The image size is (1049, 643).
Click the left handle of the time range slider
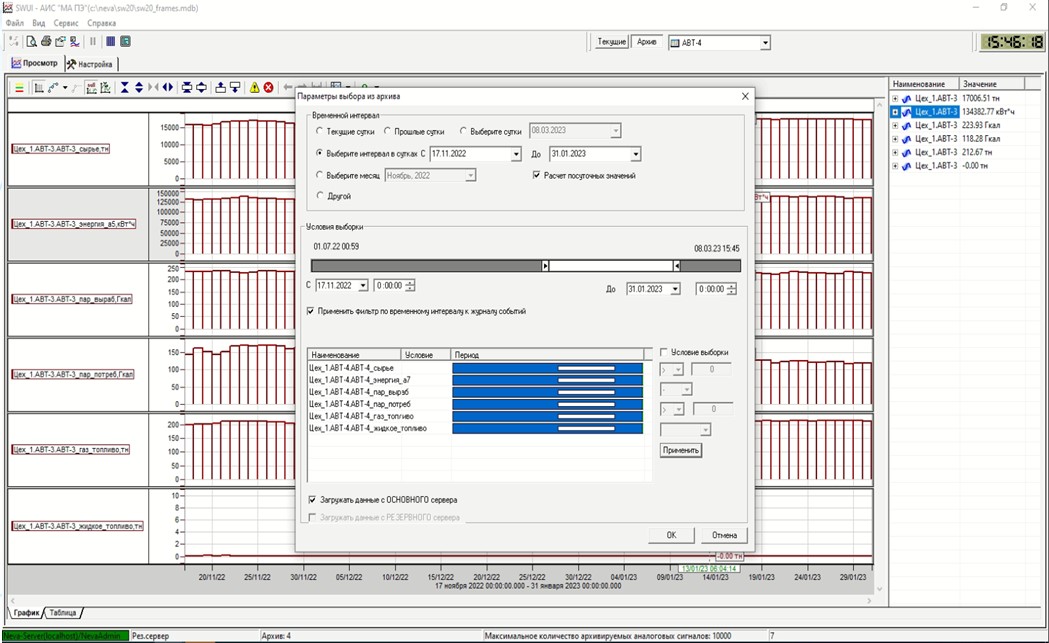pyautogui.click(x=545, y=266)
